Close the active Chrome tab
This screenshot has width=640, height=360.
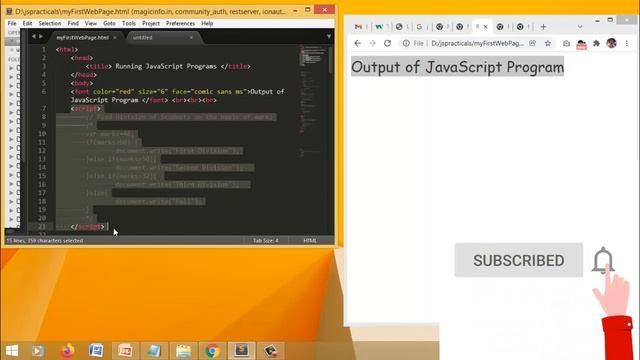click(x=485, y=27)
